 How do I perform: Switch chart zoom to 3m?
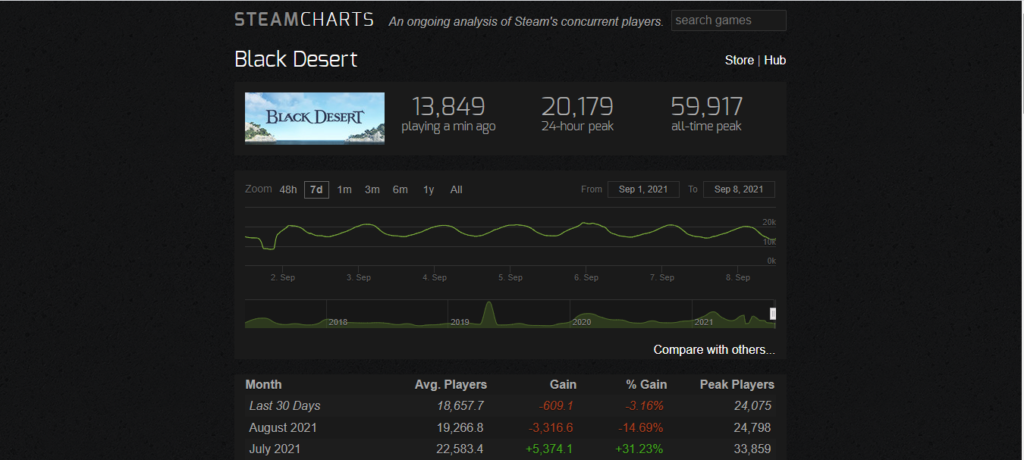click(372, 190)
